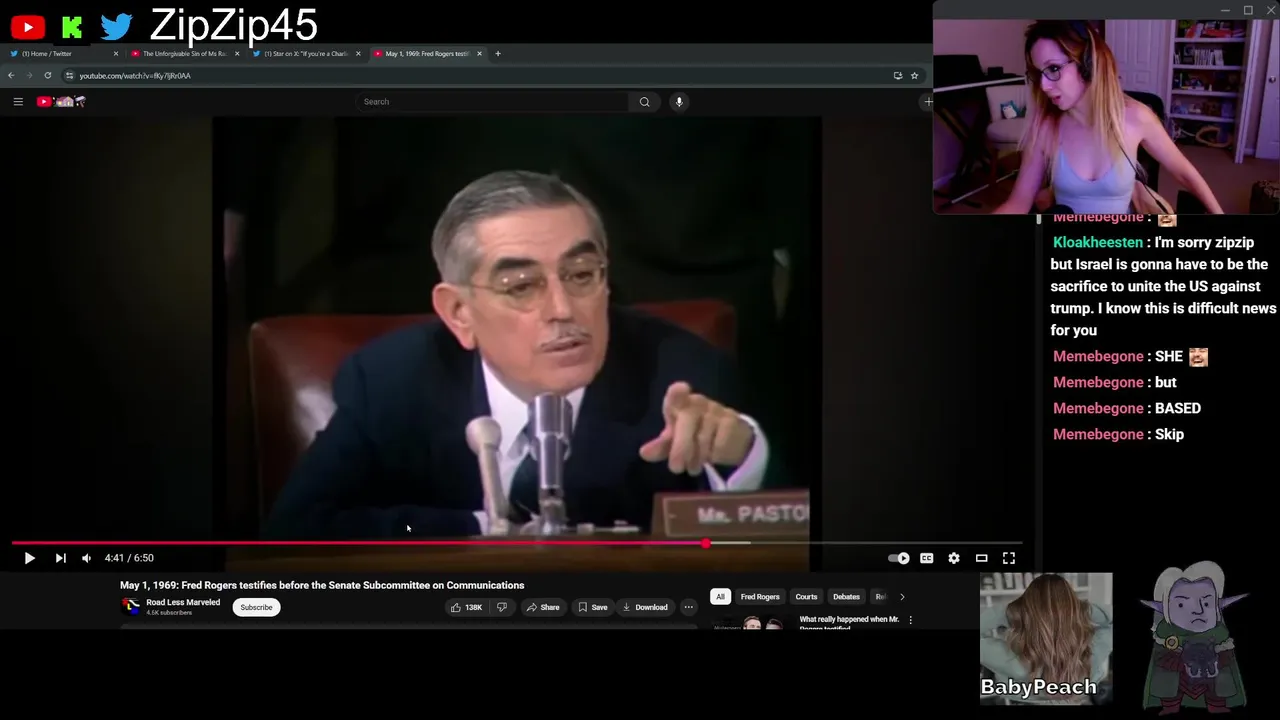Subscribe to Road Less Marveled
The width and height of the screenshot is (1280, 720).
coord(256,607)
